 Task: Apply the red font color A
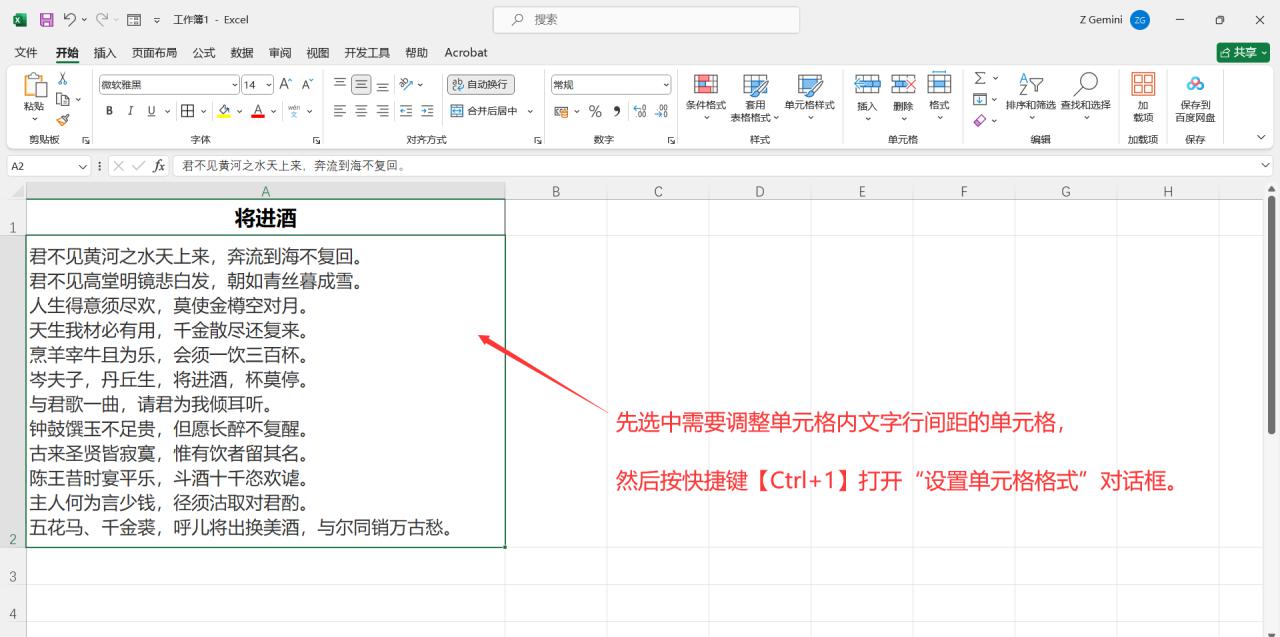pos(258,111)
